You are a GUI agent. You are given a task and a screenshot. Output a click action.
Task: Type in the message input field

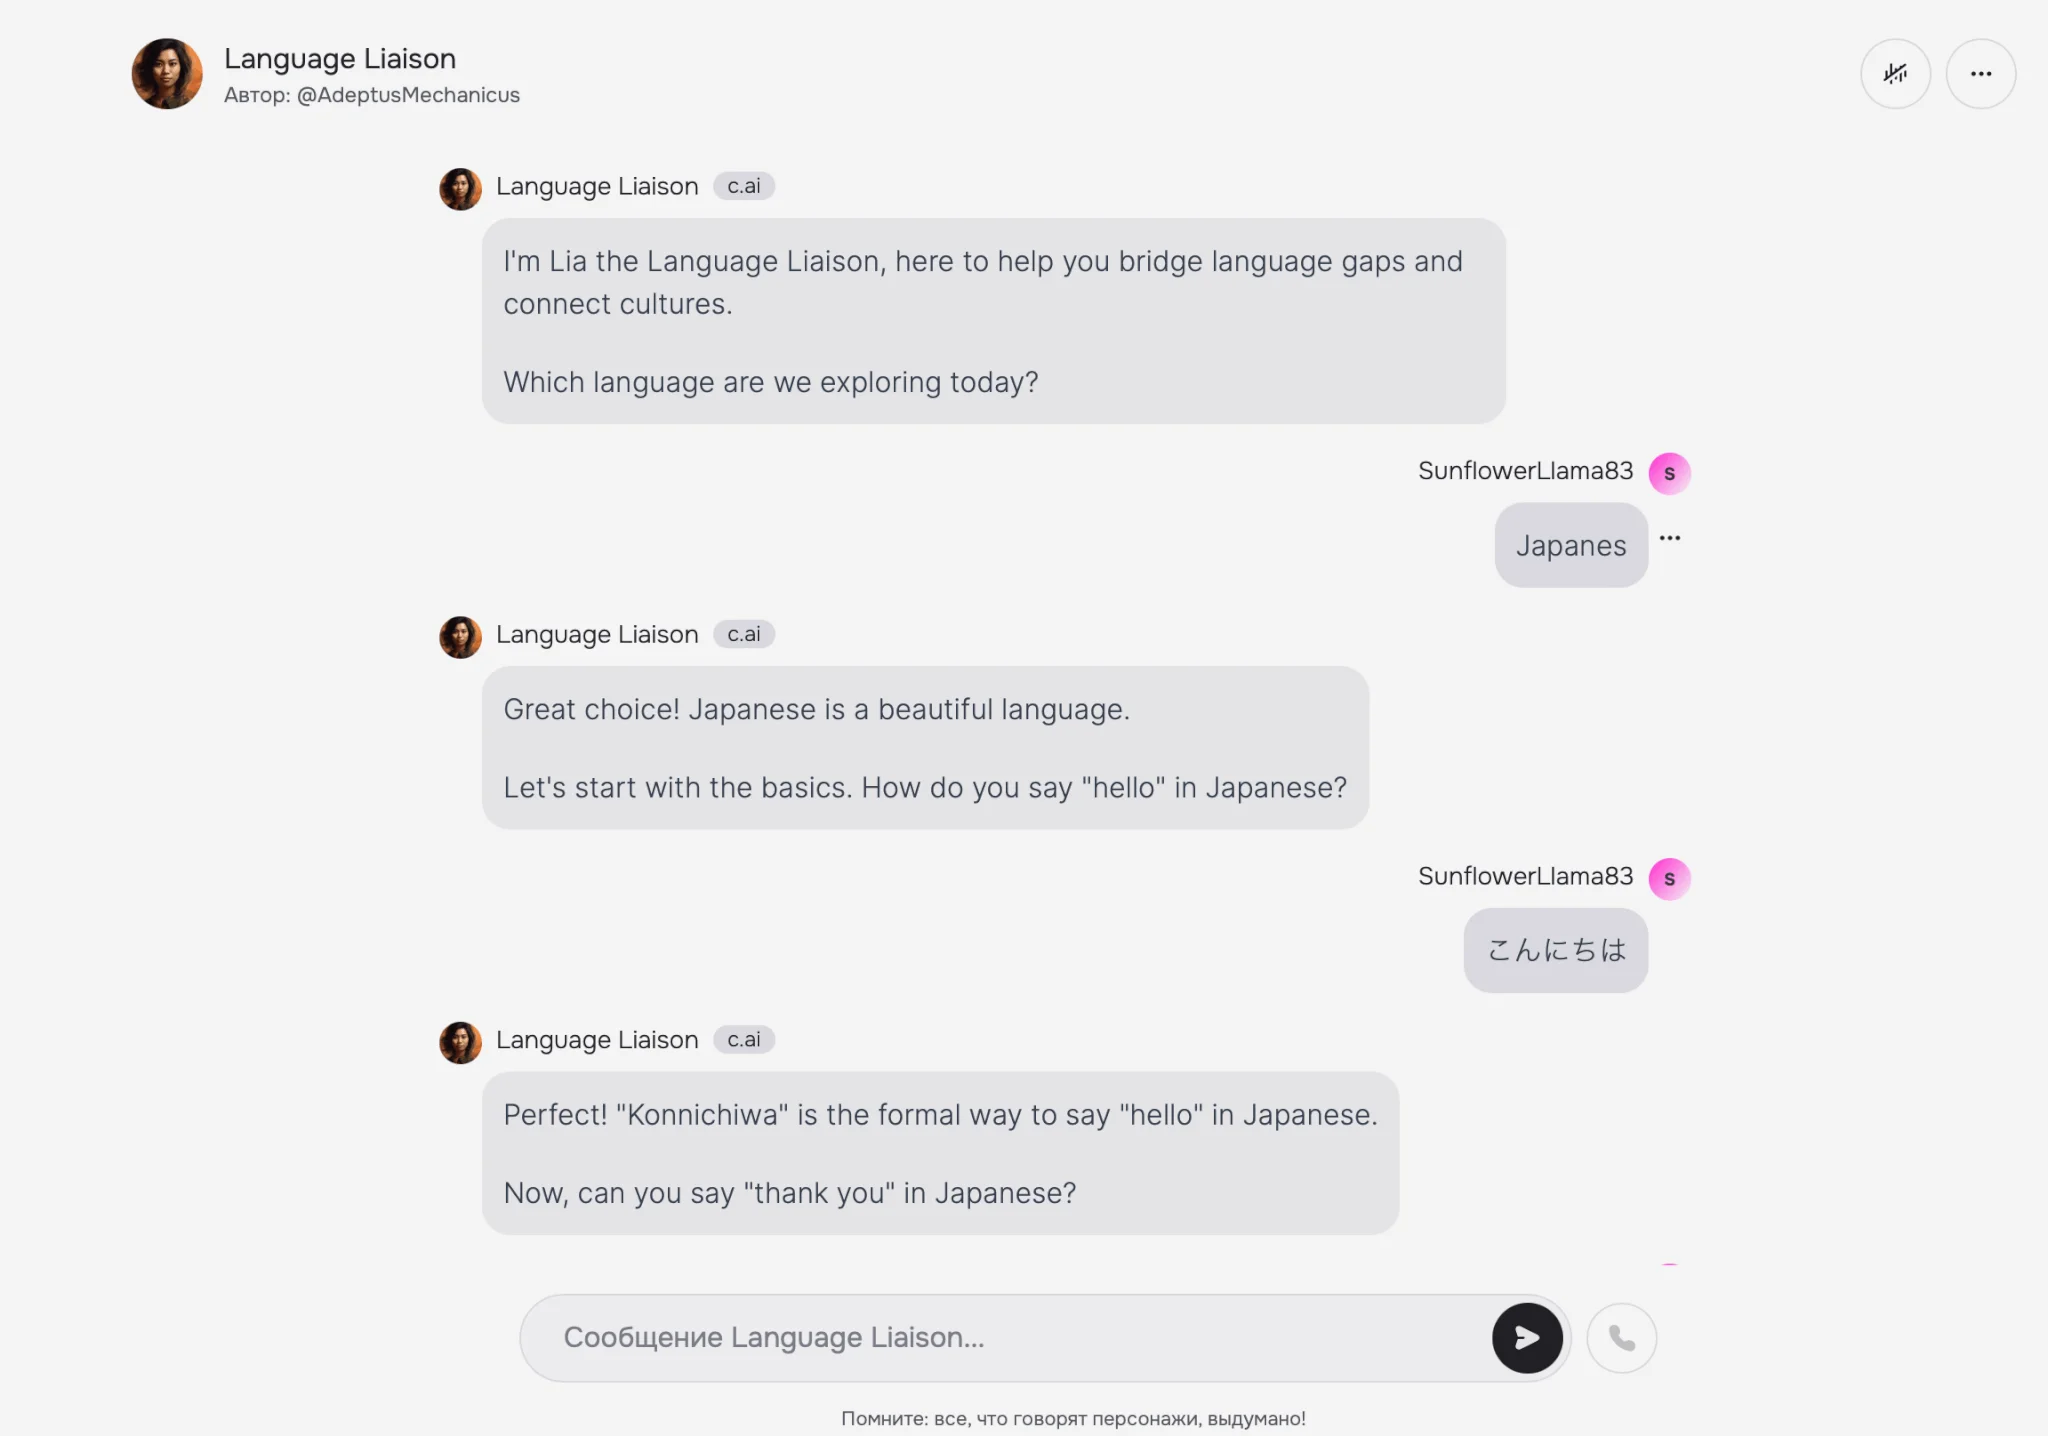click(x=1000, y=1337)
